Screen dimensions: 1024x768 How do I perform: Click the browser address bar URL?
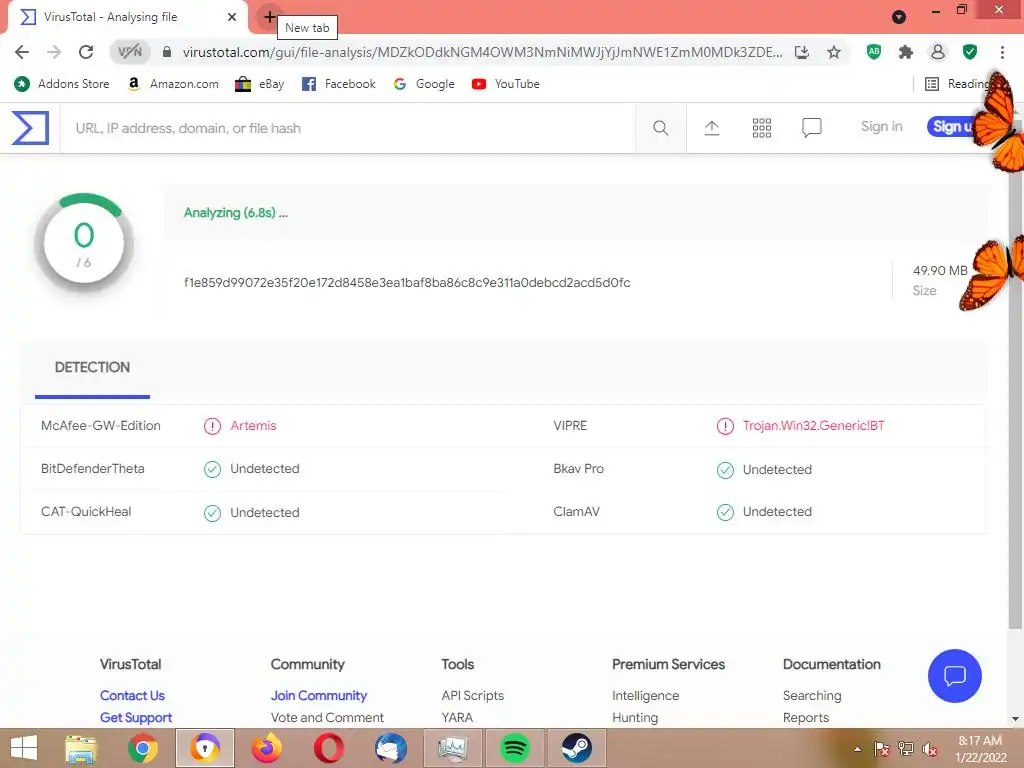click(482, 52)
